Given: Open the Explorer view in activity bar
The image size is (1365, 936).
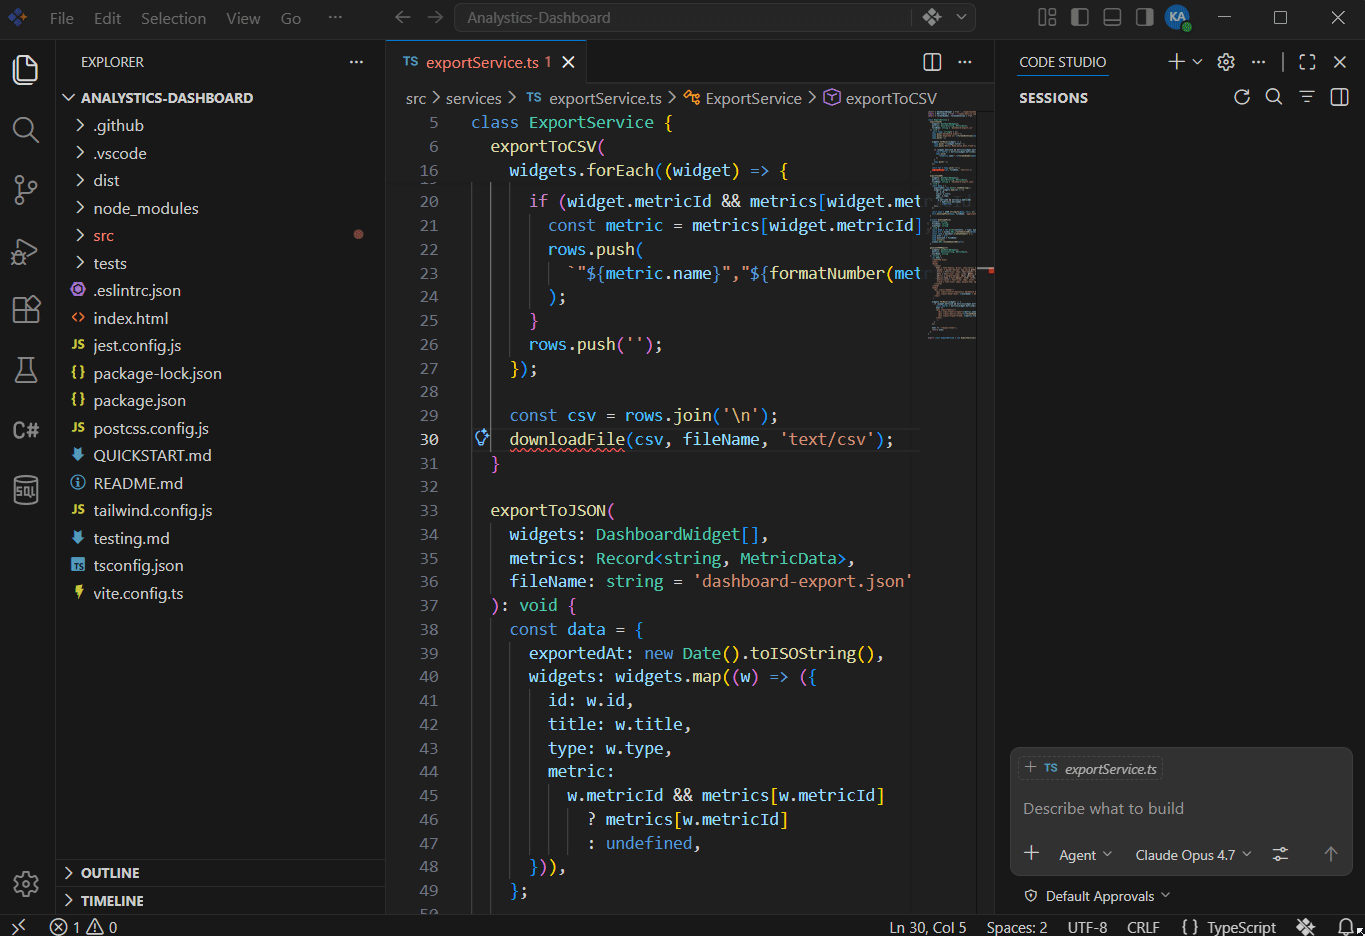Looking at the screenshot, I should click(26, 70).
